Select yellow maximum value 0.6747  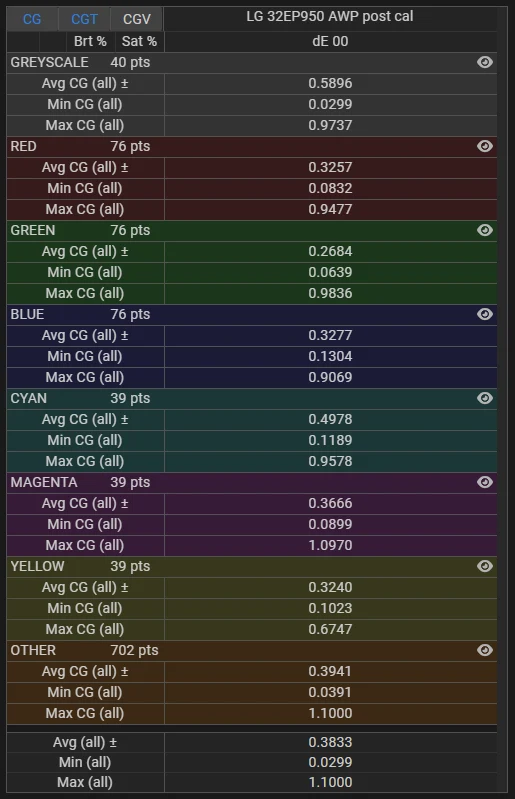tap(330, 629)
